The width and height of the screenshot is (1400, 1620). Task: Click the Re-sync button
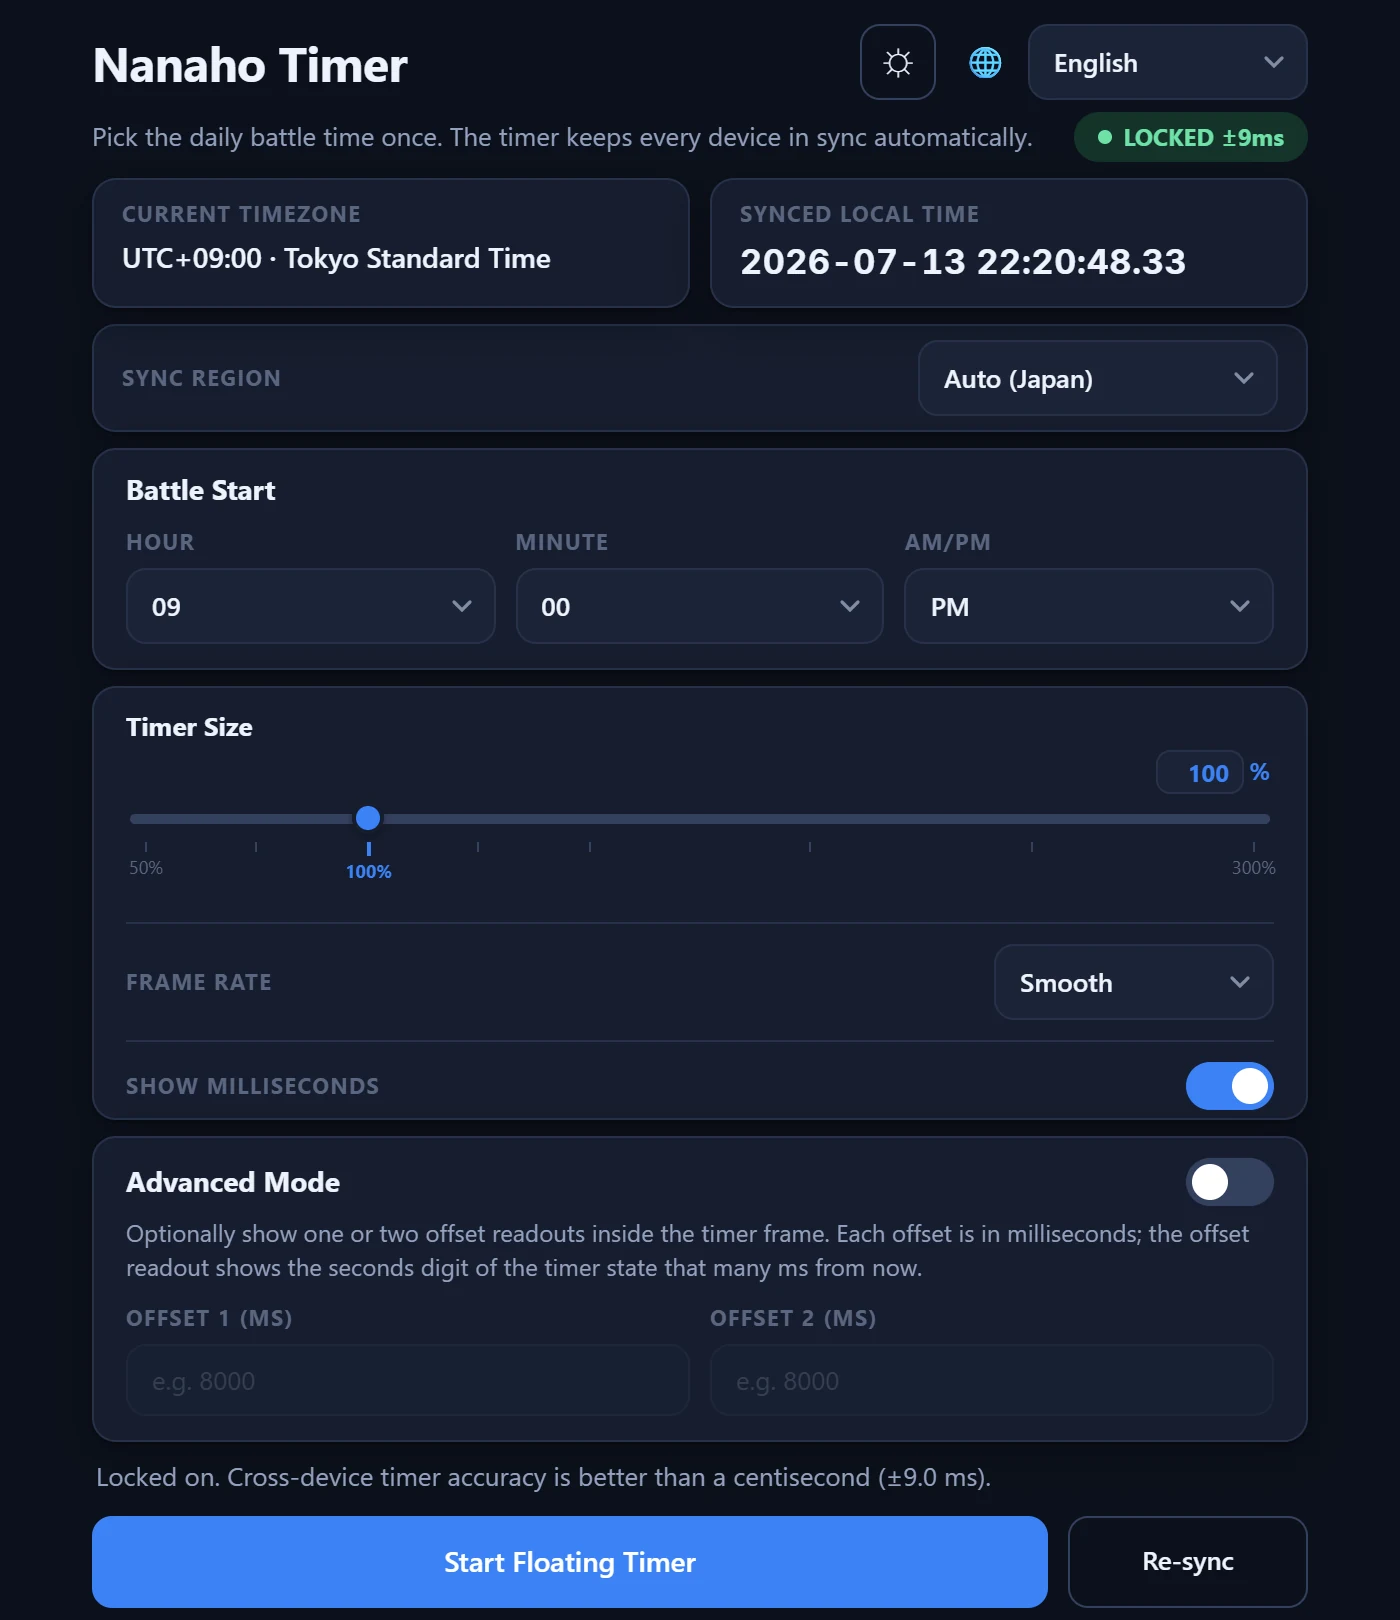tap(1187, 1562)
